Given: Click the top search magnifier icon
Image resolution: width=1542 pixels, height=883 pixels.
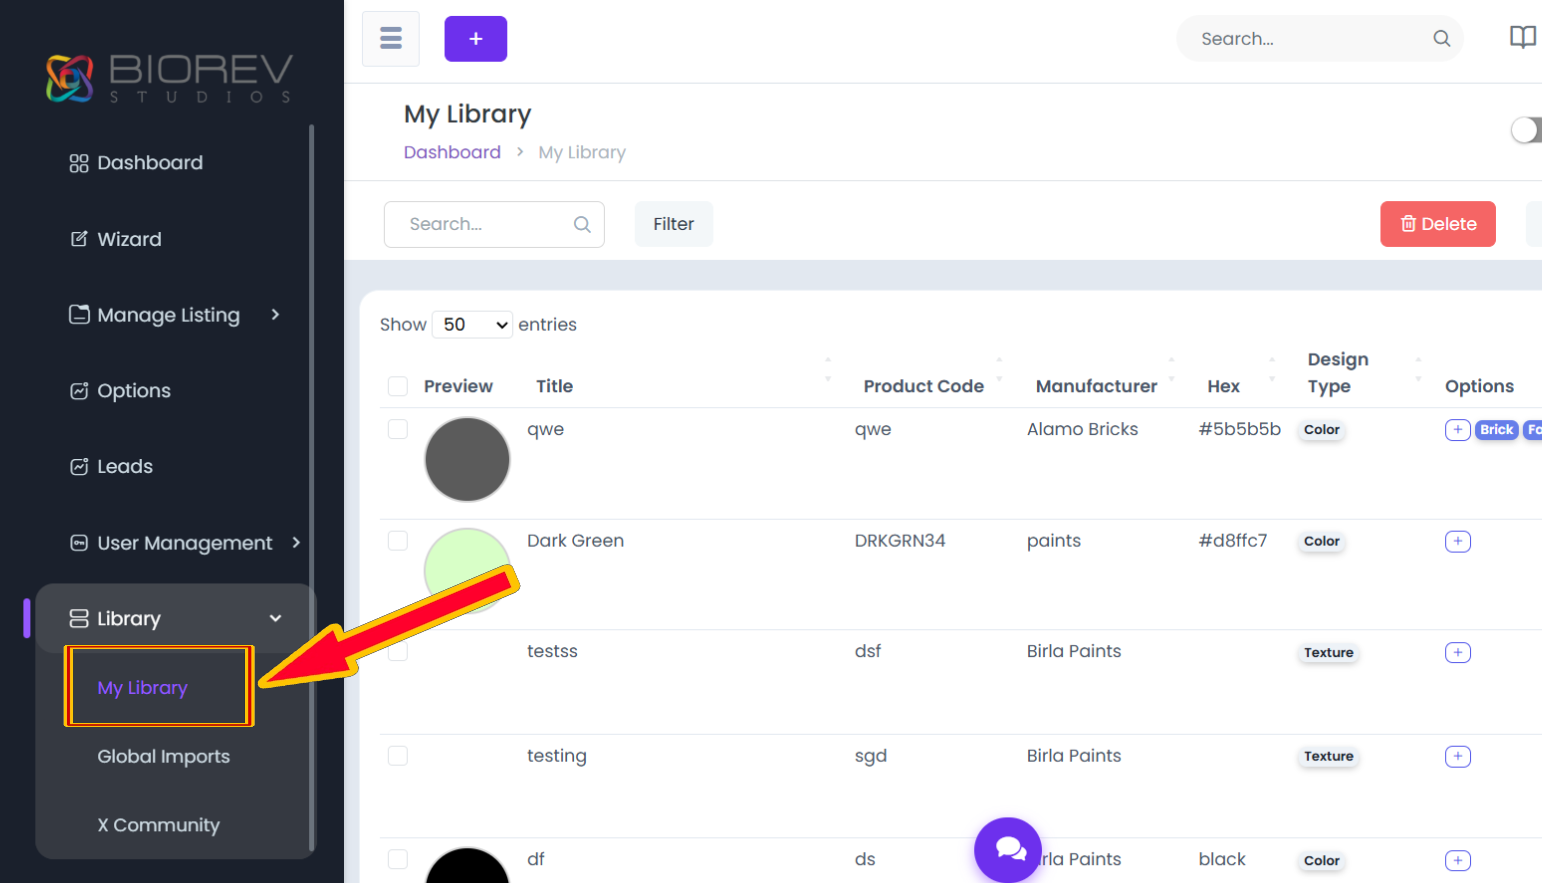Looking at the screenshot, I should pos(1441,39).
